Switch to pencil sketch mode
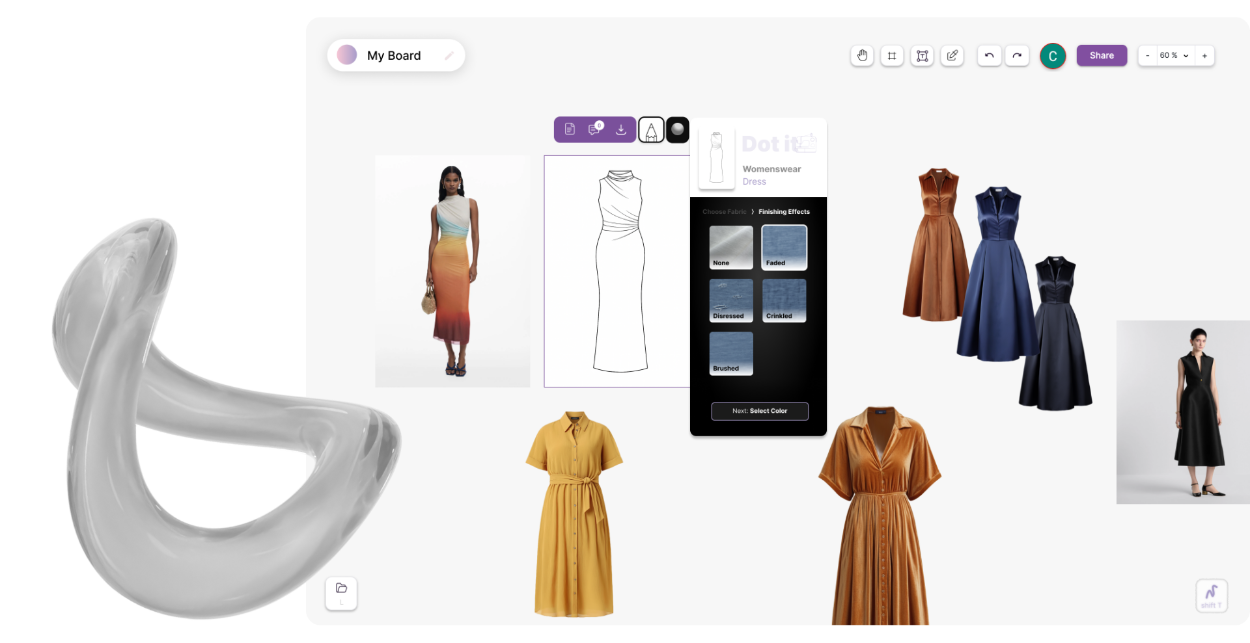 [651, 130]
